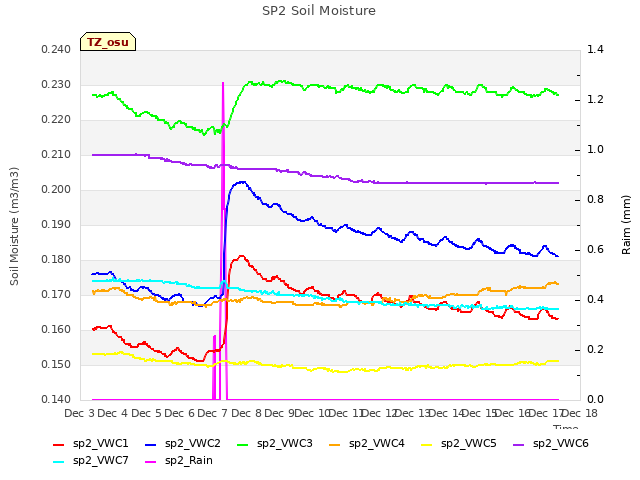Click the sp2_VWC2 legend label
The image size is (640, 480).
(x=193, y=443)
